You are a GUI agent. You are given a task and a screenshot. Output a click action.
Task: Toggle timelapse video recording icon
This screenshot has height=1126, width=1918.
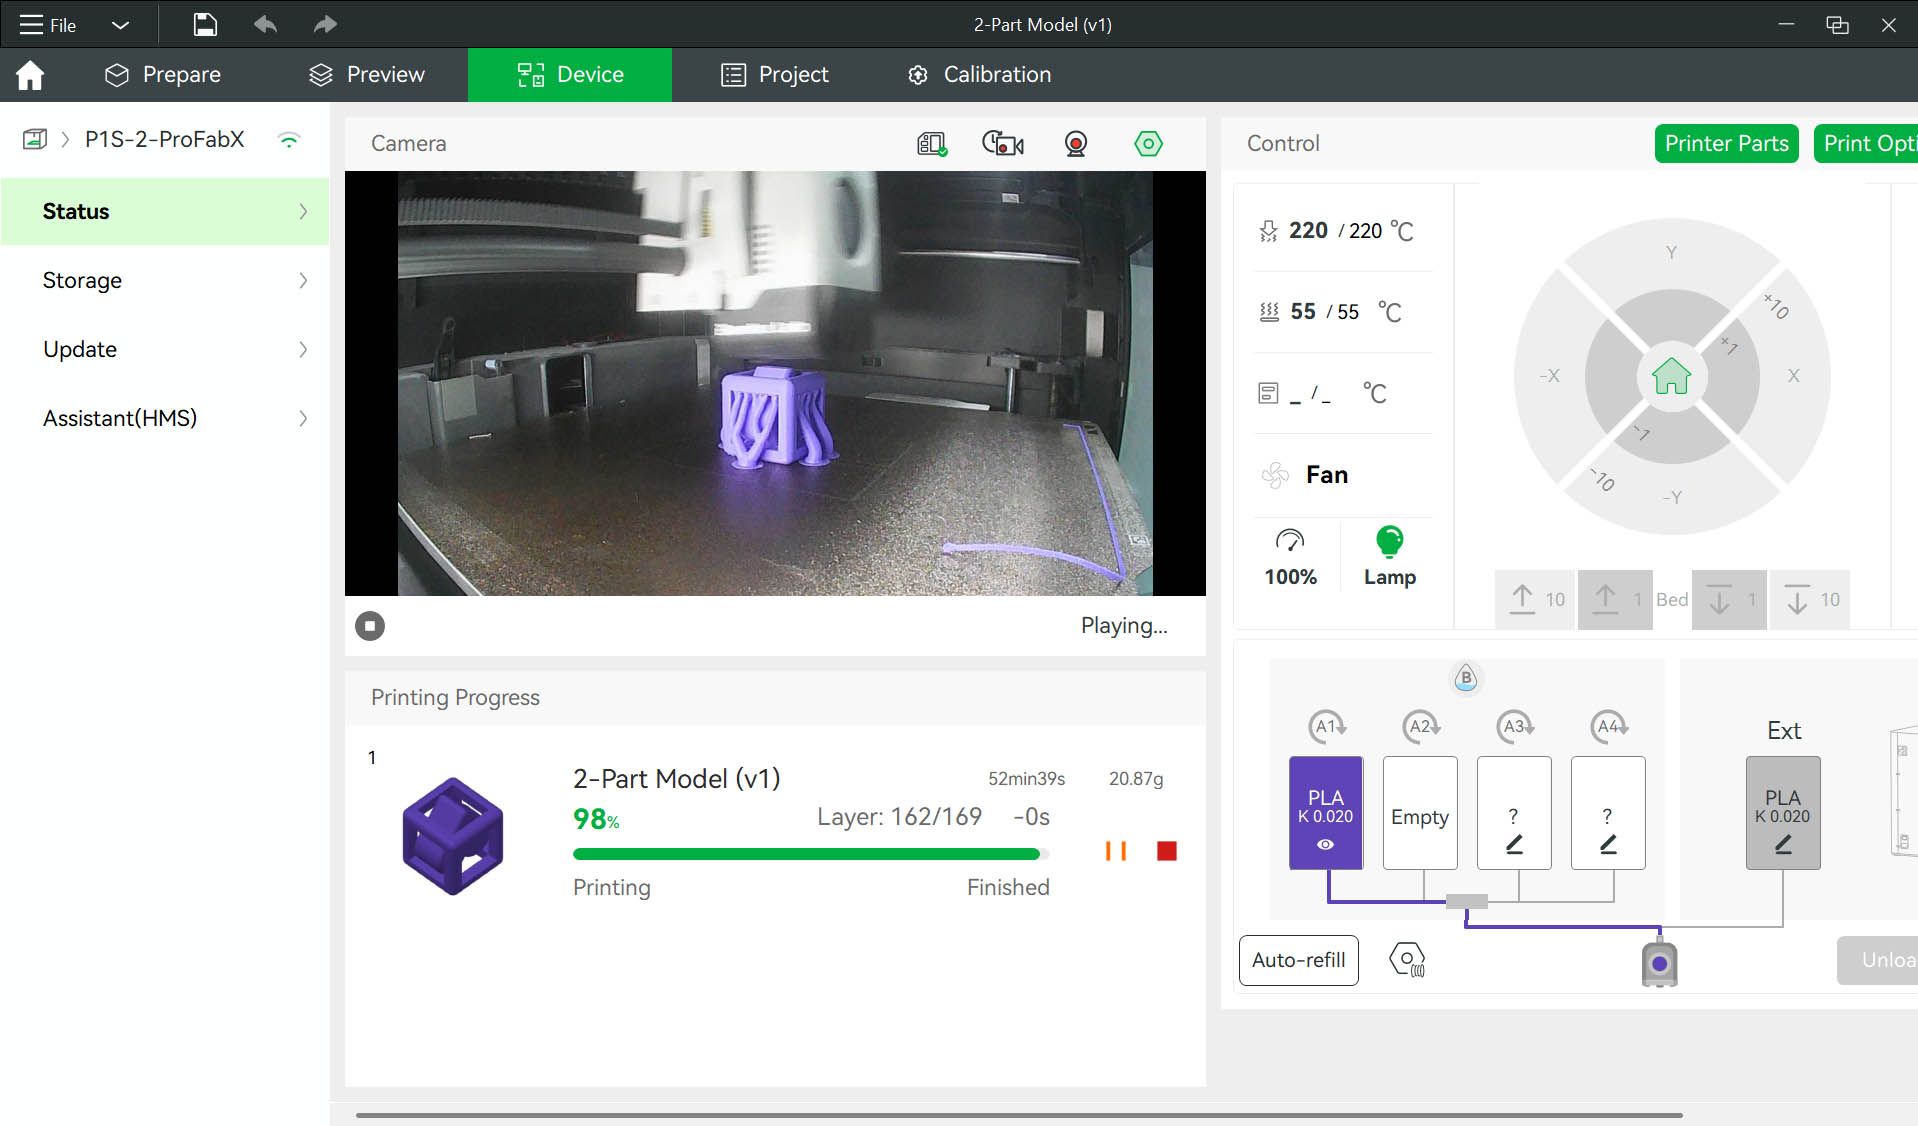coord(1003,144)
